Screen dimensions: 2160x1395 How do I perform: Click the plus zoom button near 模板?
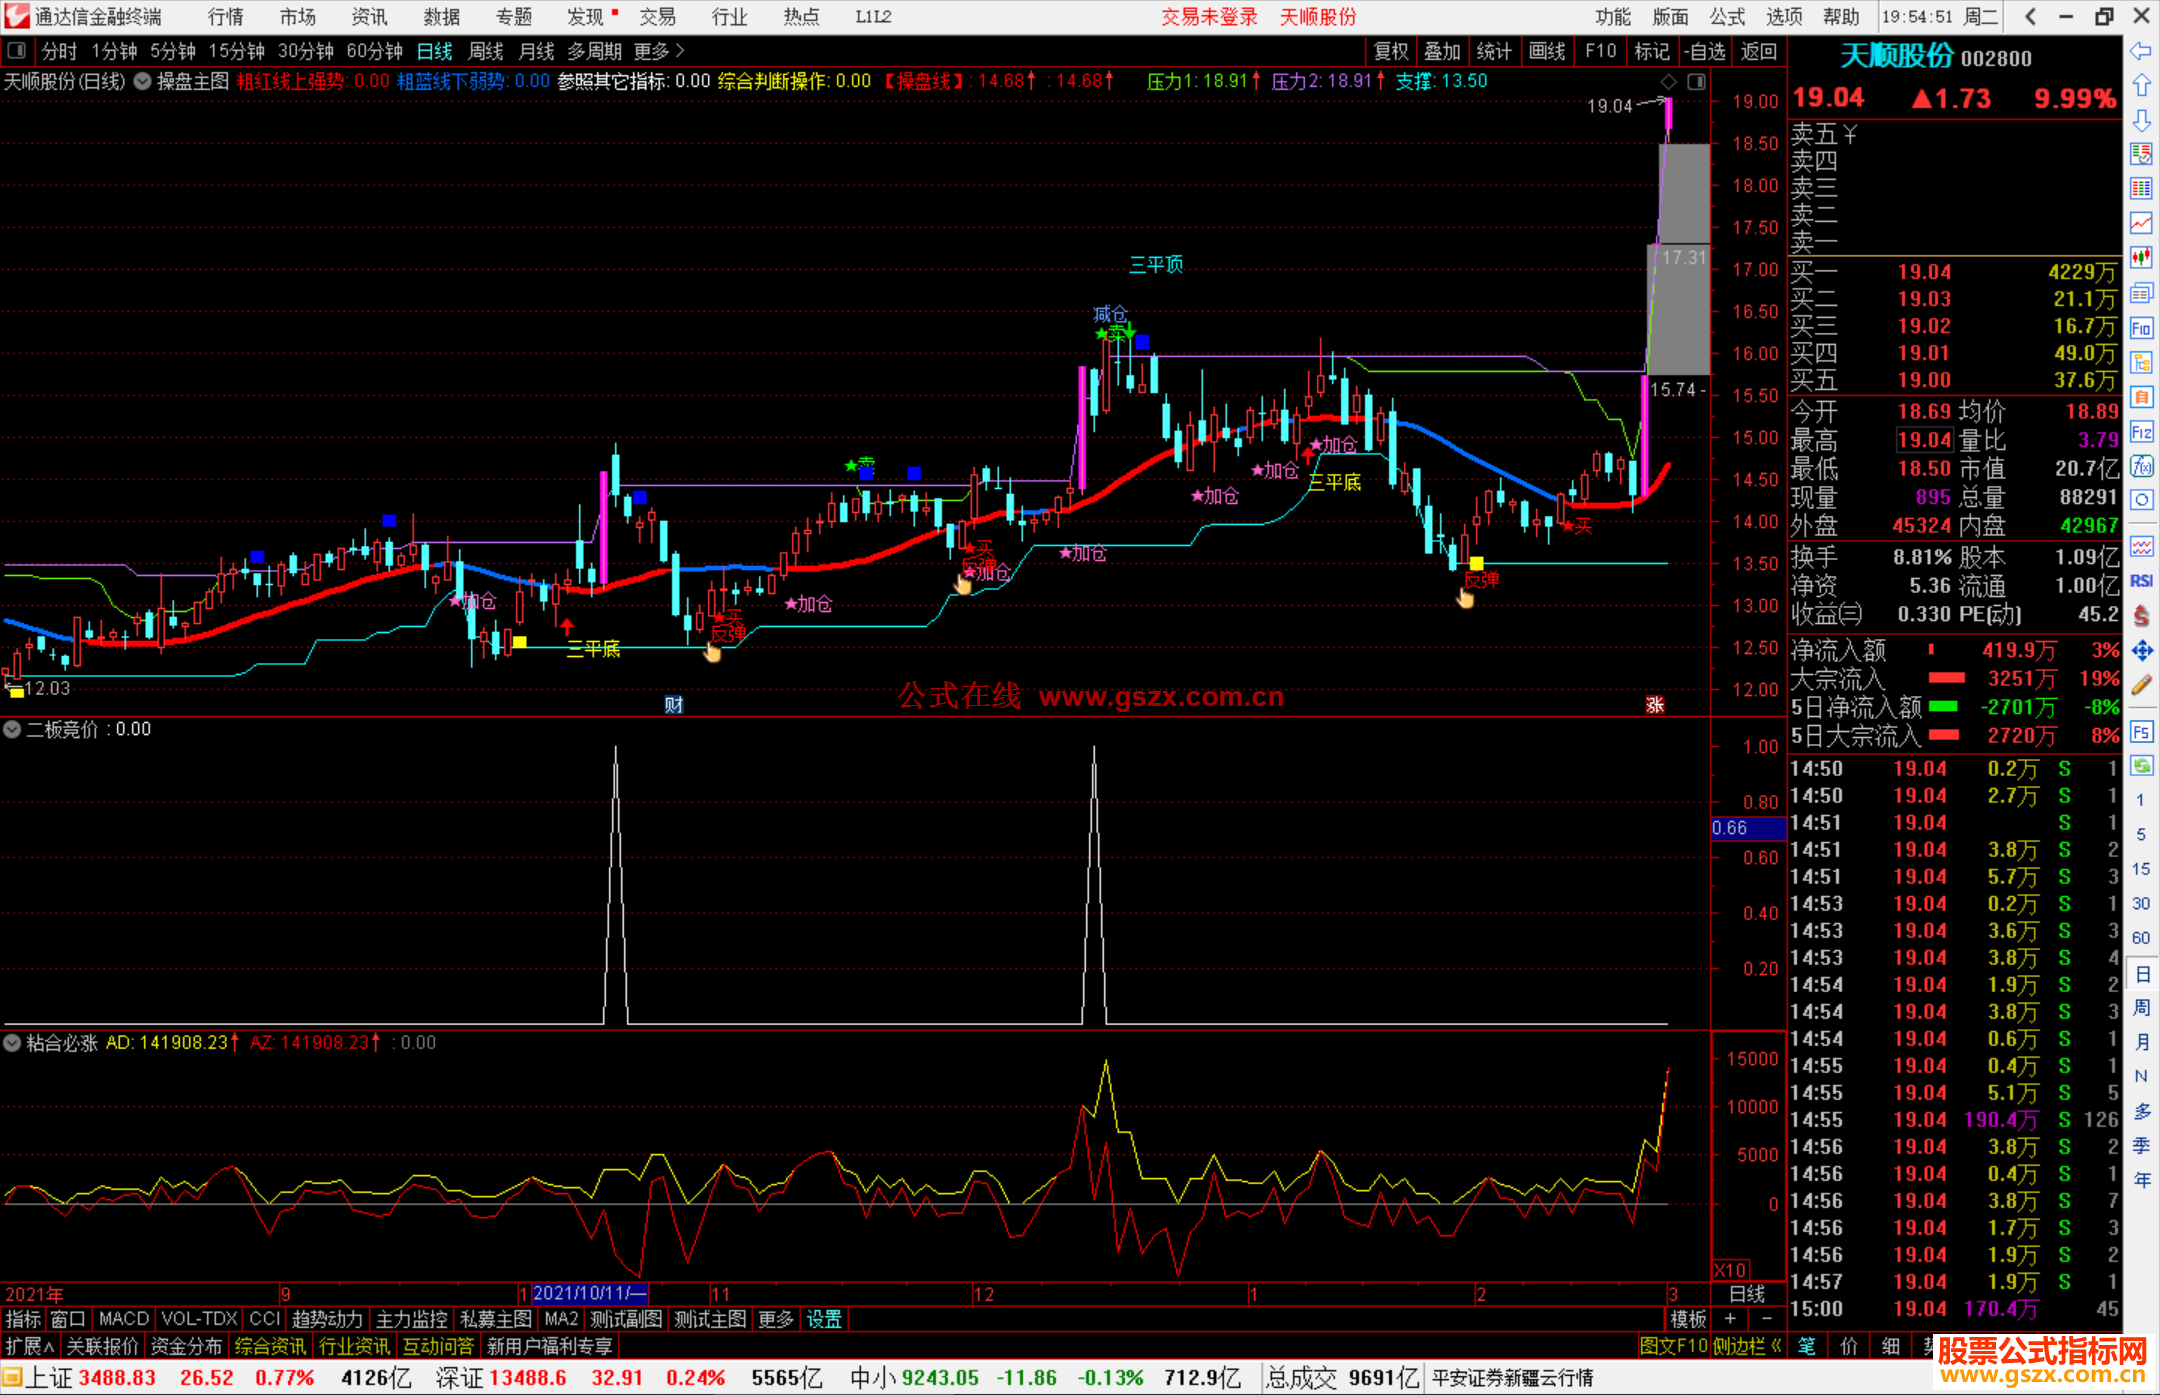[x=1731, y=1319]
